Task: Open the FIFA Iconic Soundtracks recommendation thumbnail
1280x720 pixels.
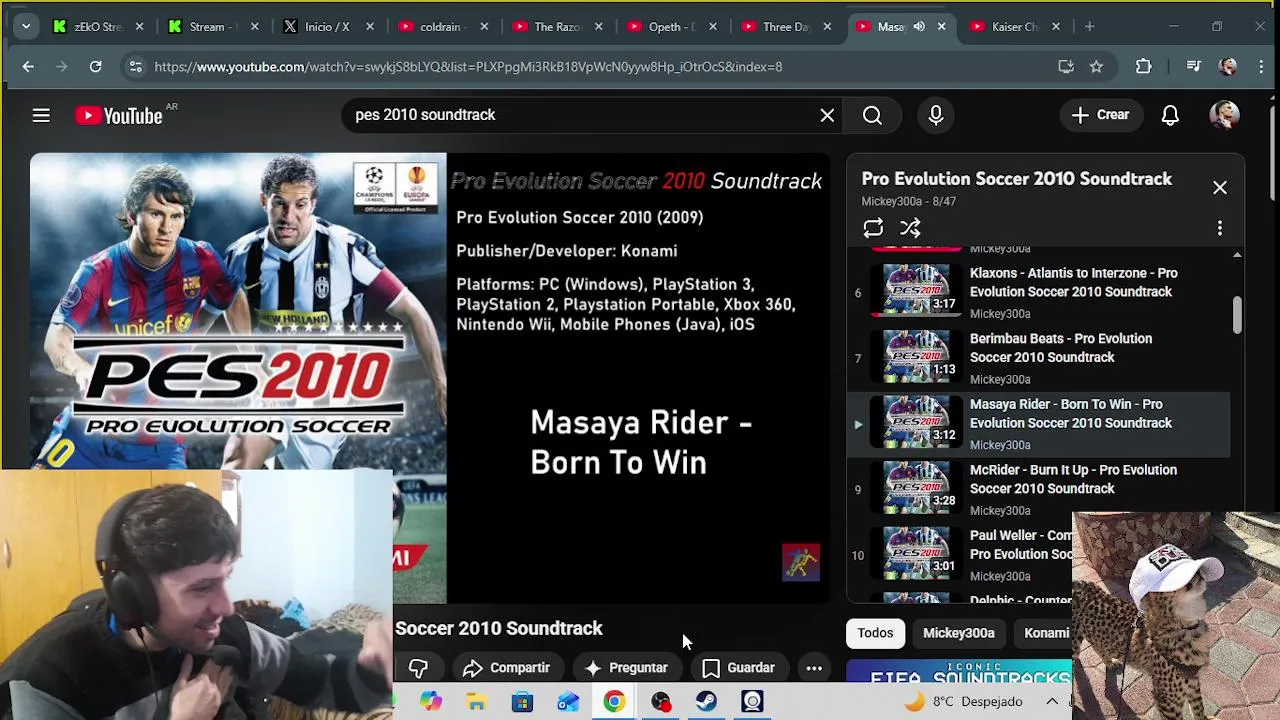Action: (x=959, y=672)
